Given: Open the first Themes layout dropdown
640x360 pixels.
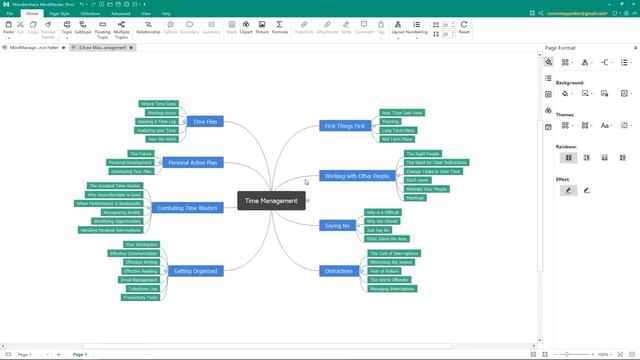Looking at the screenshot, I should click(x=567, y=125).
